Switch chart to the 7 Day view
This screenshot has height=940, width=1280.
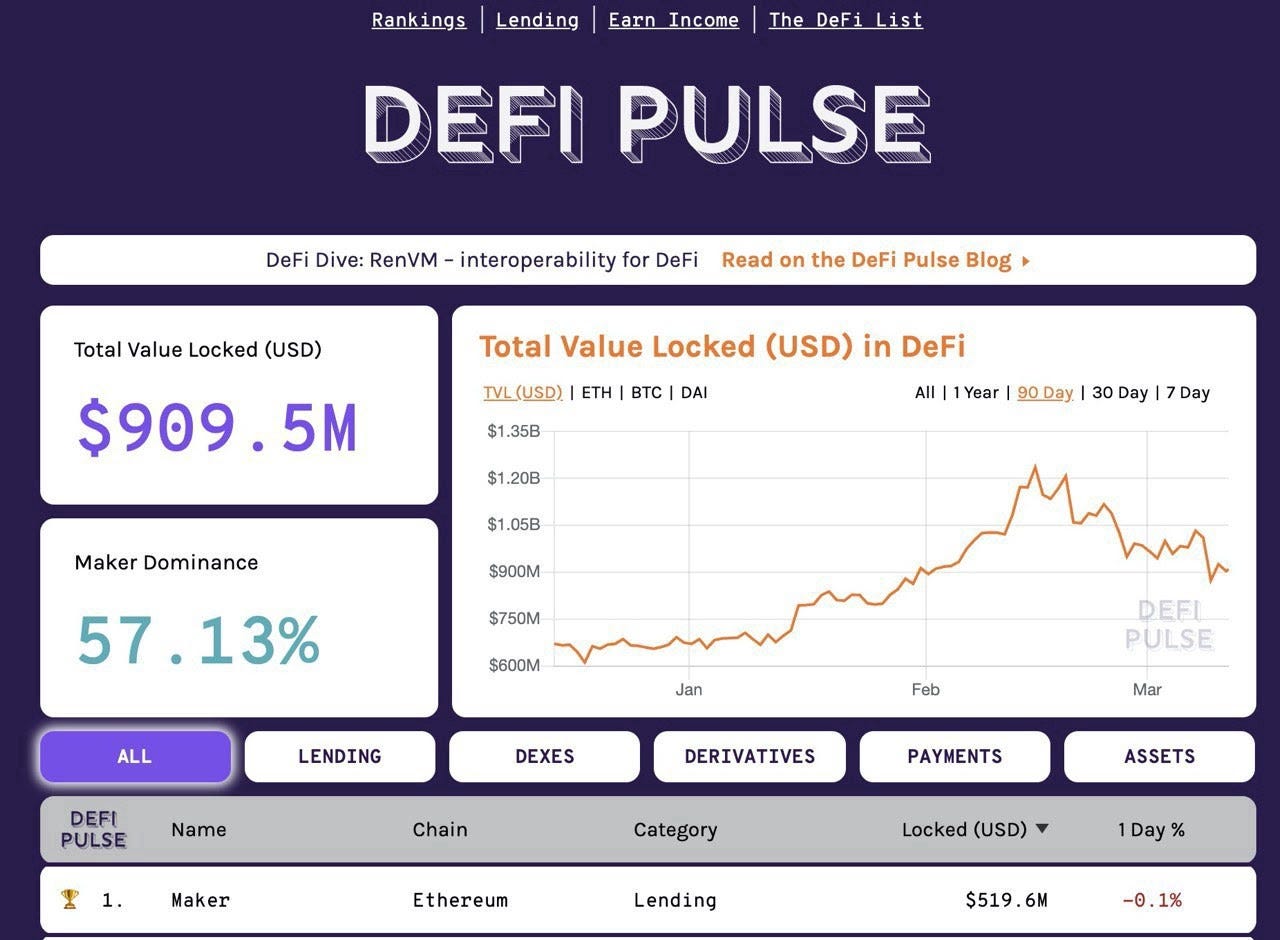(1188, 392)
